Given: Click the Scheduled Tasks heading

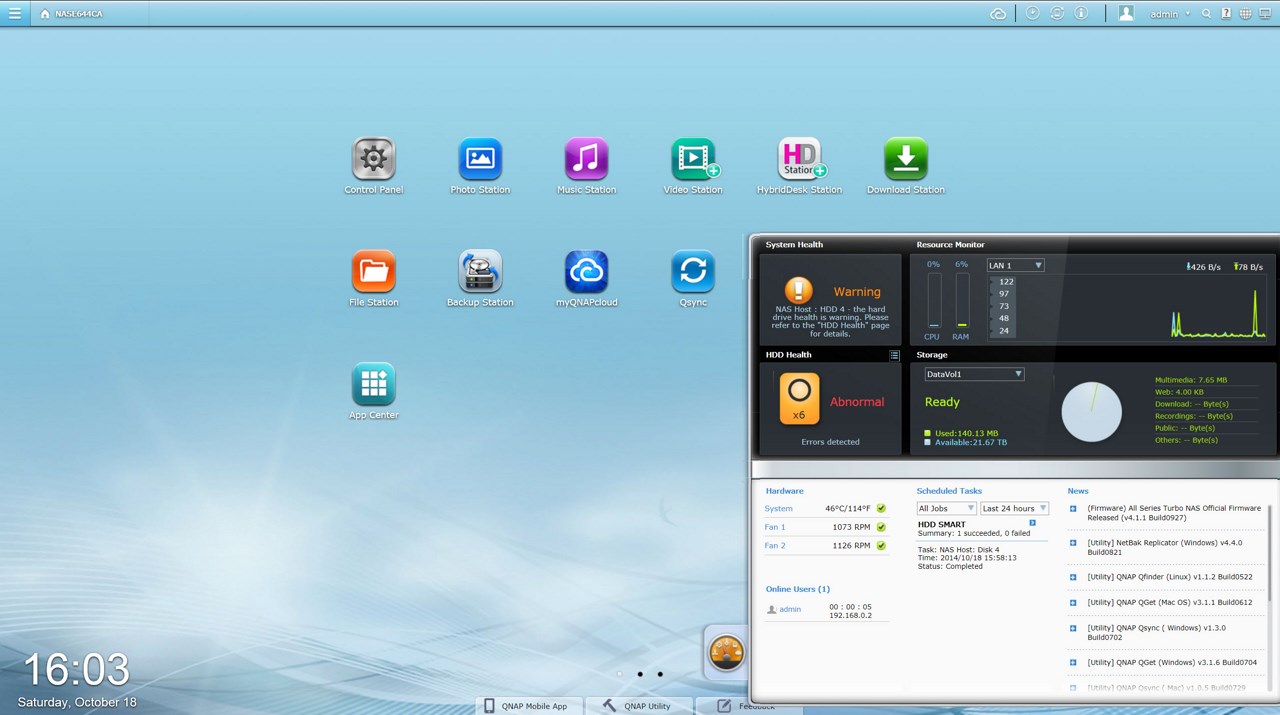Looking at the screenshot, I should 949,491.
